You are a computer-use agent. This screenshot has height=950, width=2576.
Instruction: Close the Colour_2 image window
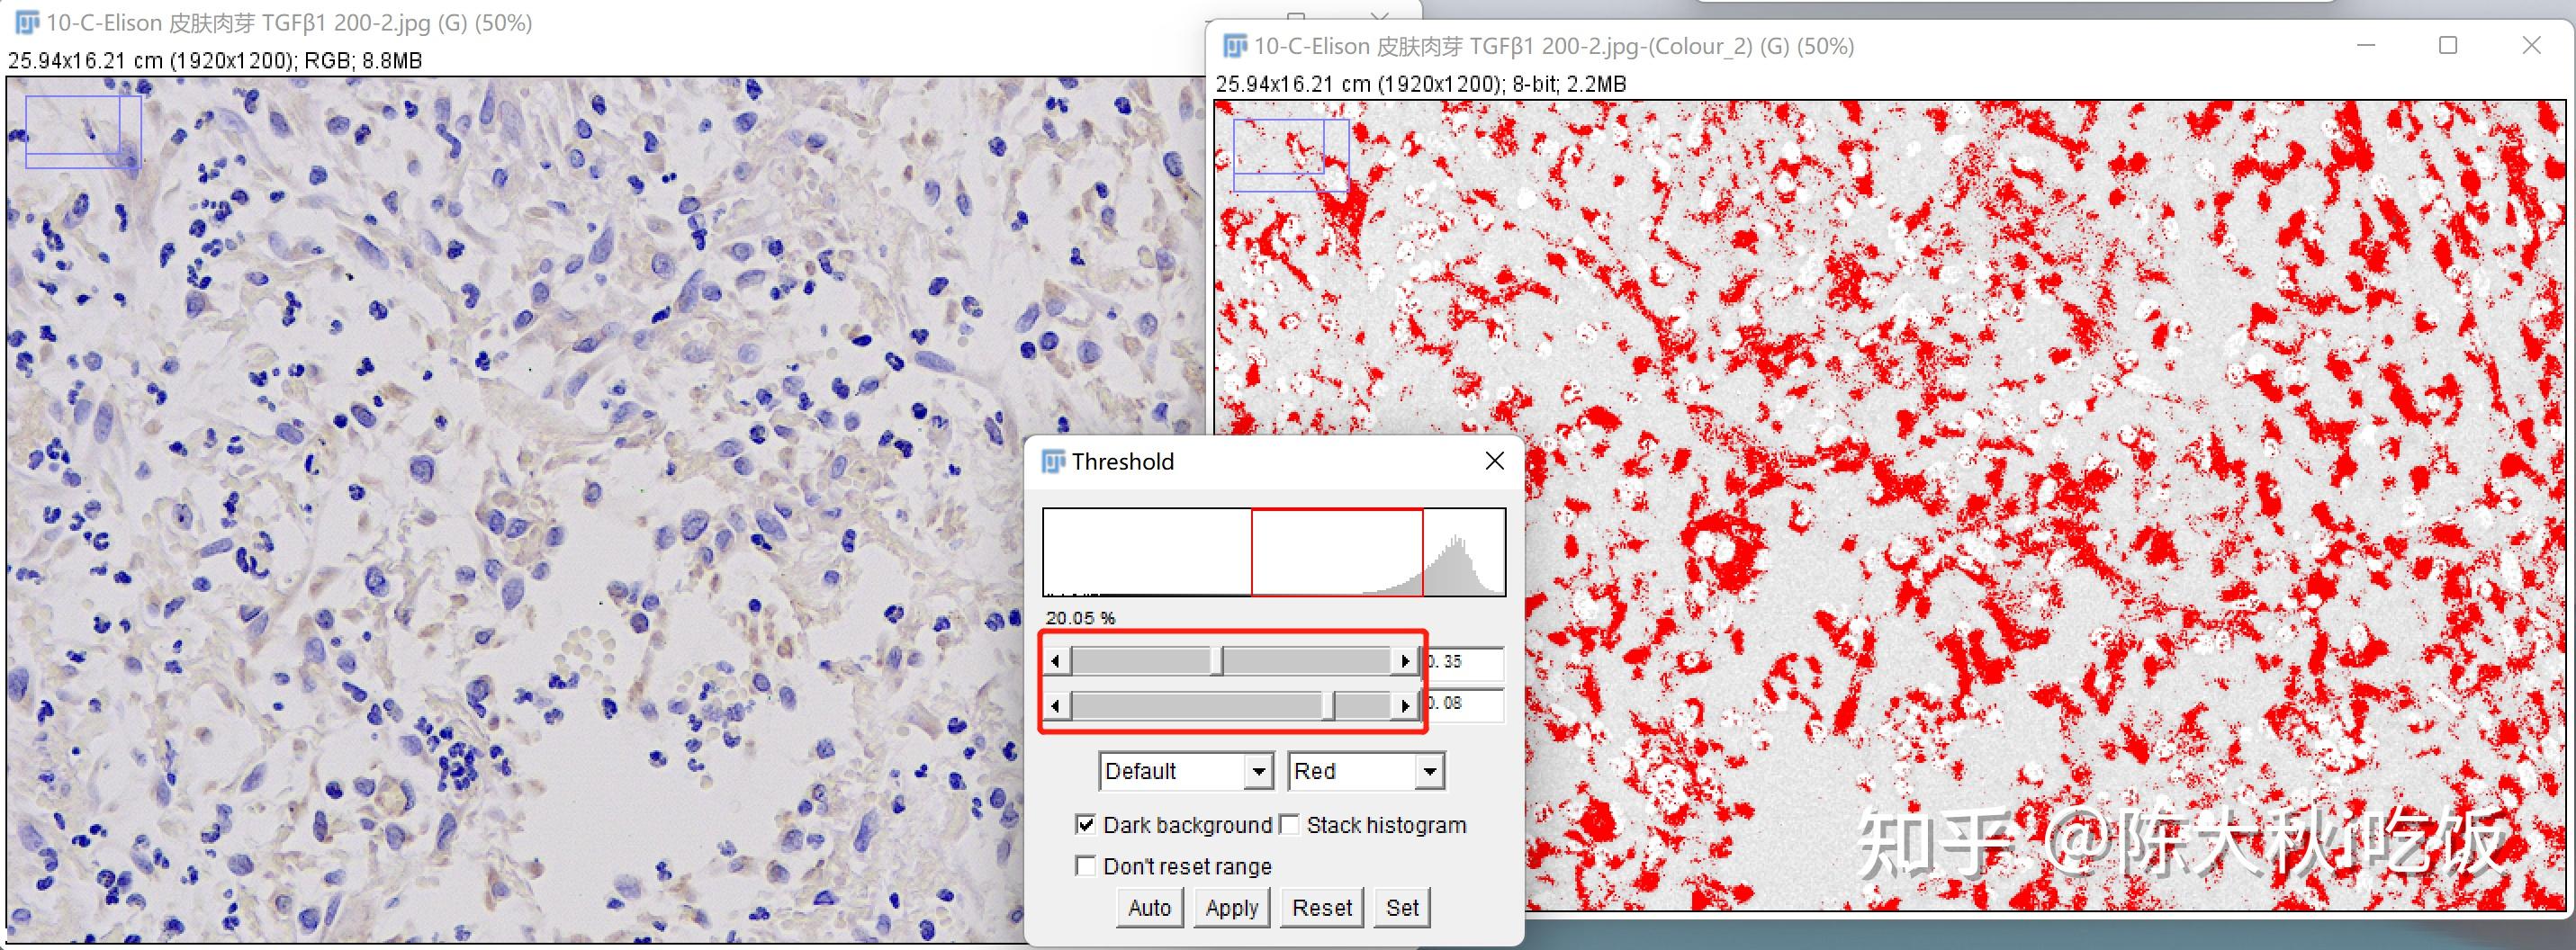tap(2531, 45)
